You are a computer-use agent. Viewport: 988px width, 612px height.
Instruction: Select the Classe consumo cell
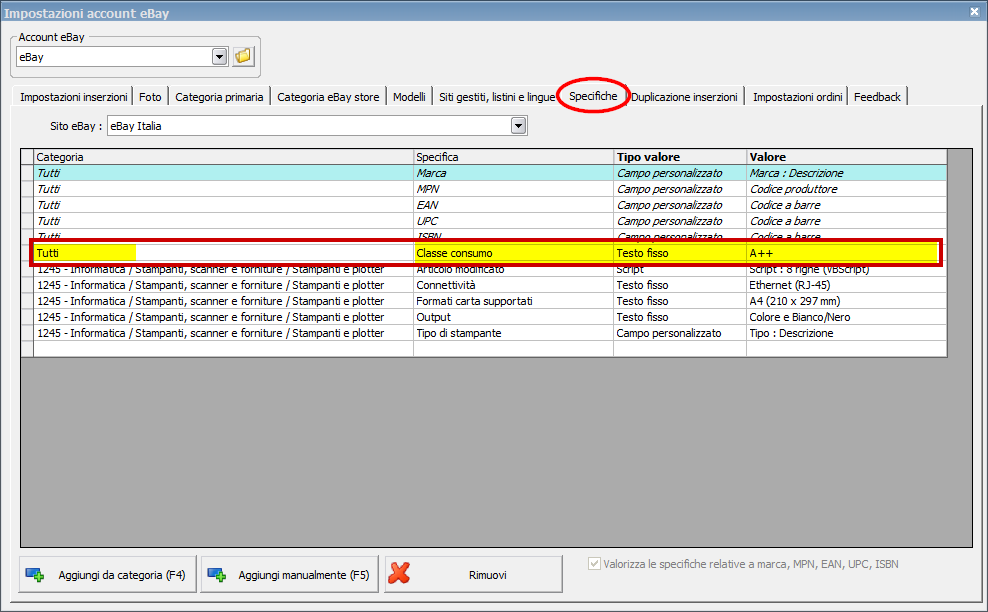(x=514, y=253)
